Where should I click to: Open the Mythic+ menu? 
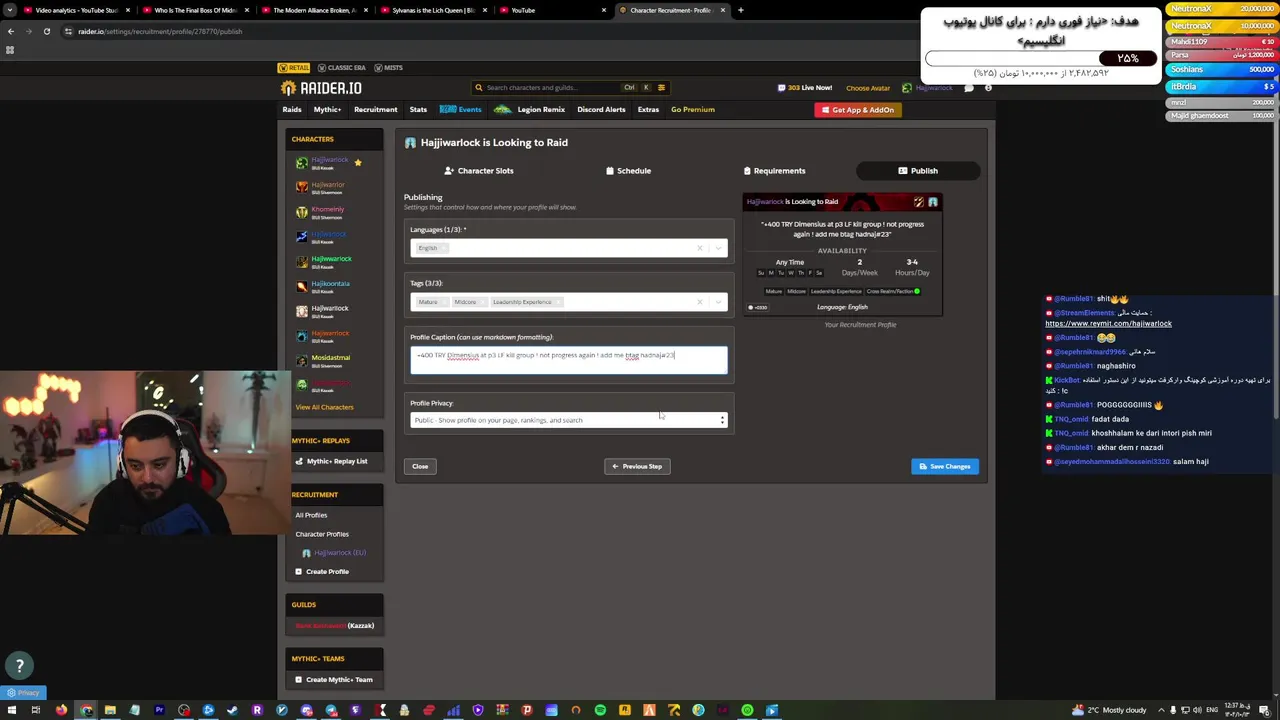point(327,109)
